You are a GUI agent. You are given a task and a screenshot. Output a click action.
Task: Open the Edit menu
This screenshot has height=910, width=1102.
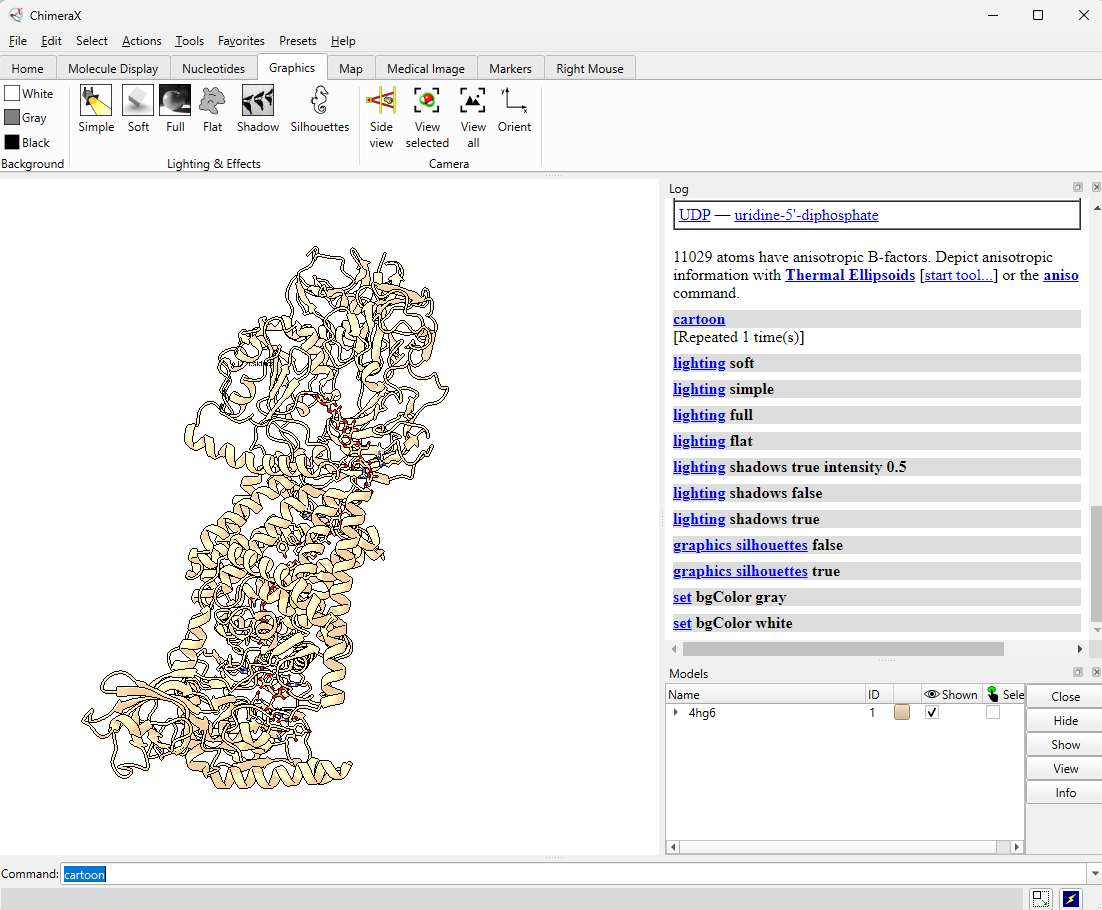point(51,41)
